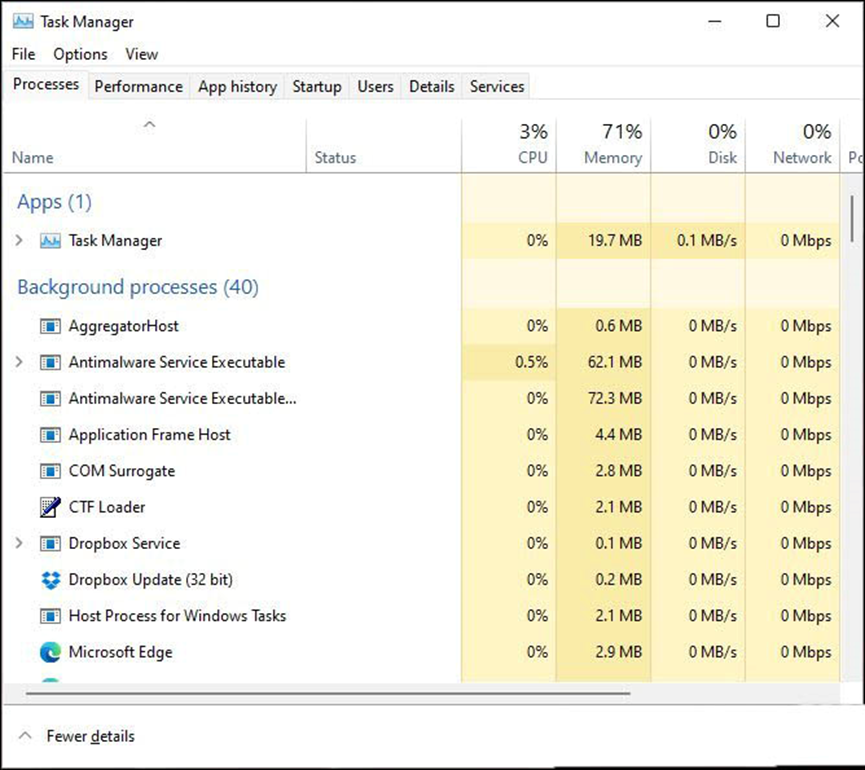Sort processes by CPU column header
Viewport: 865px width, 770px height.
pos(532,145)
